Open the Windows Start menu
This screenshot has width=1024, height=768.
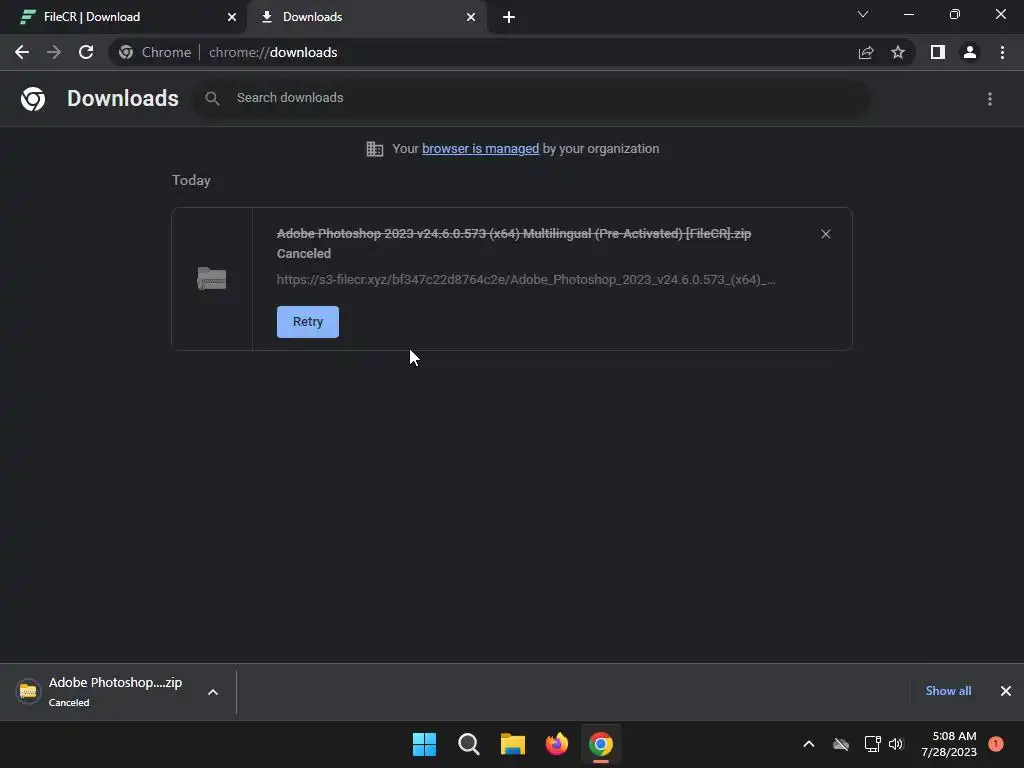click(x=424, y=744)
